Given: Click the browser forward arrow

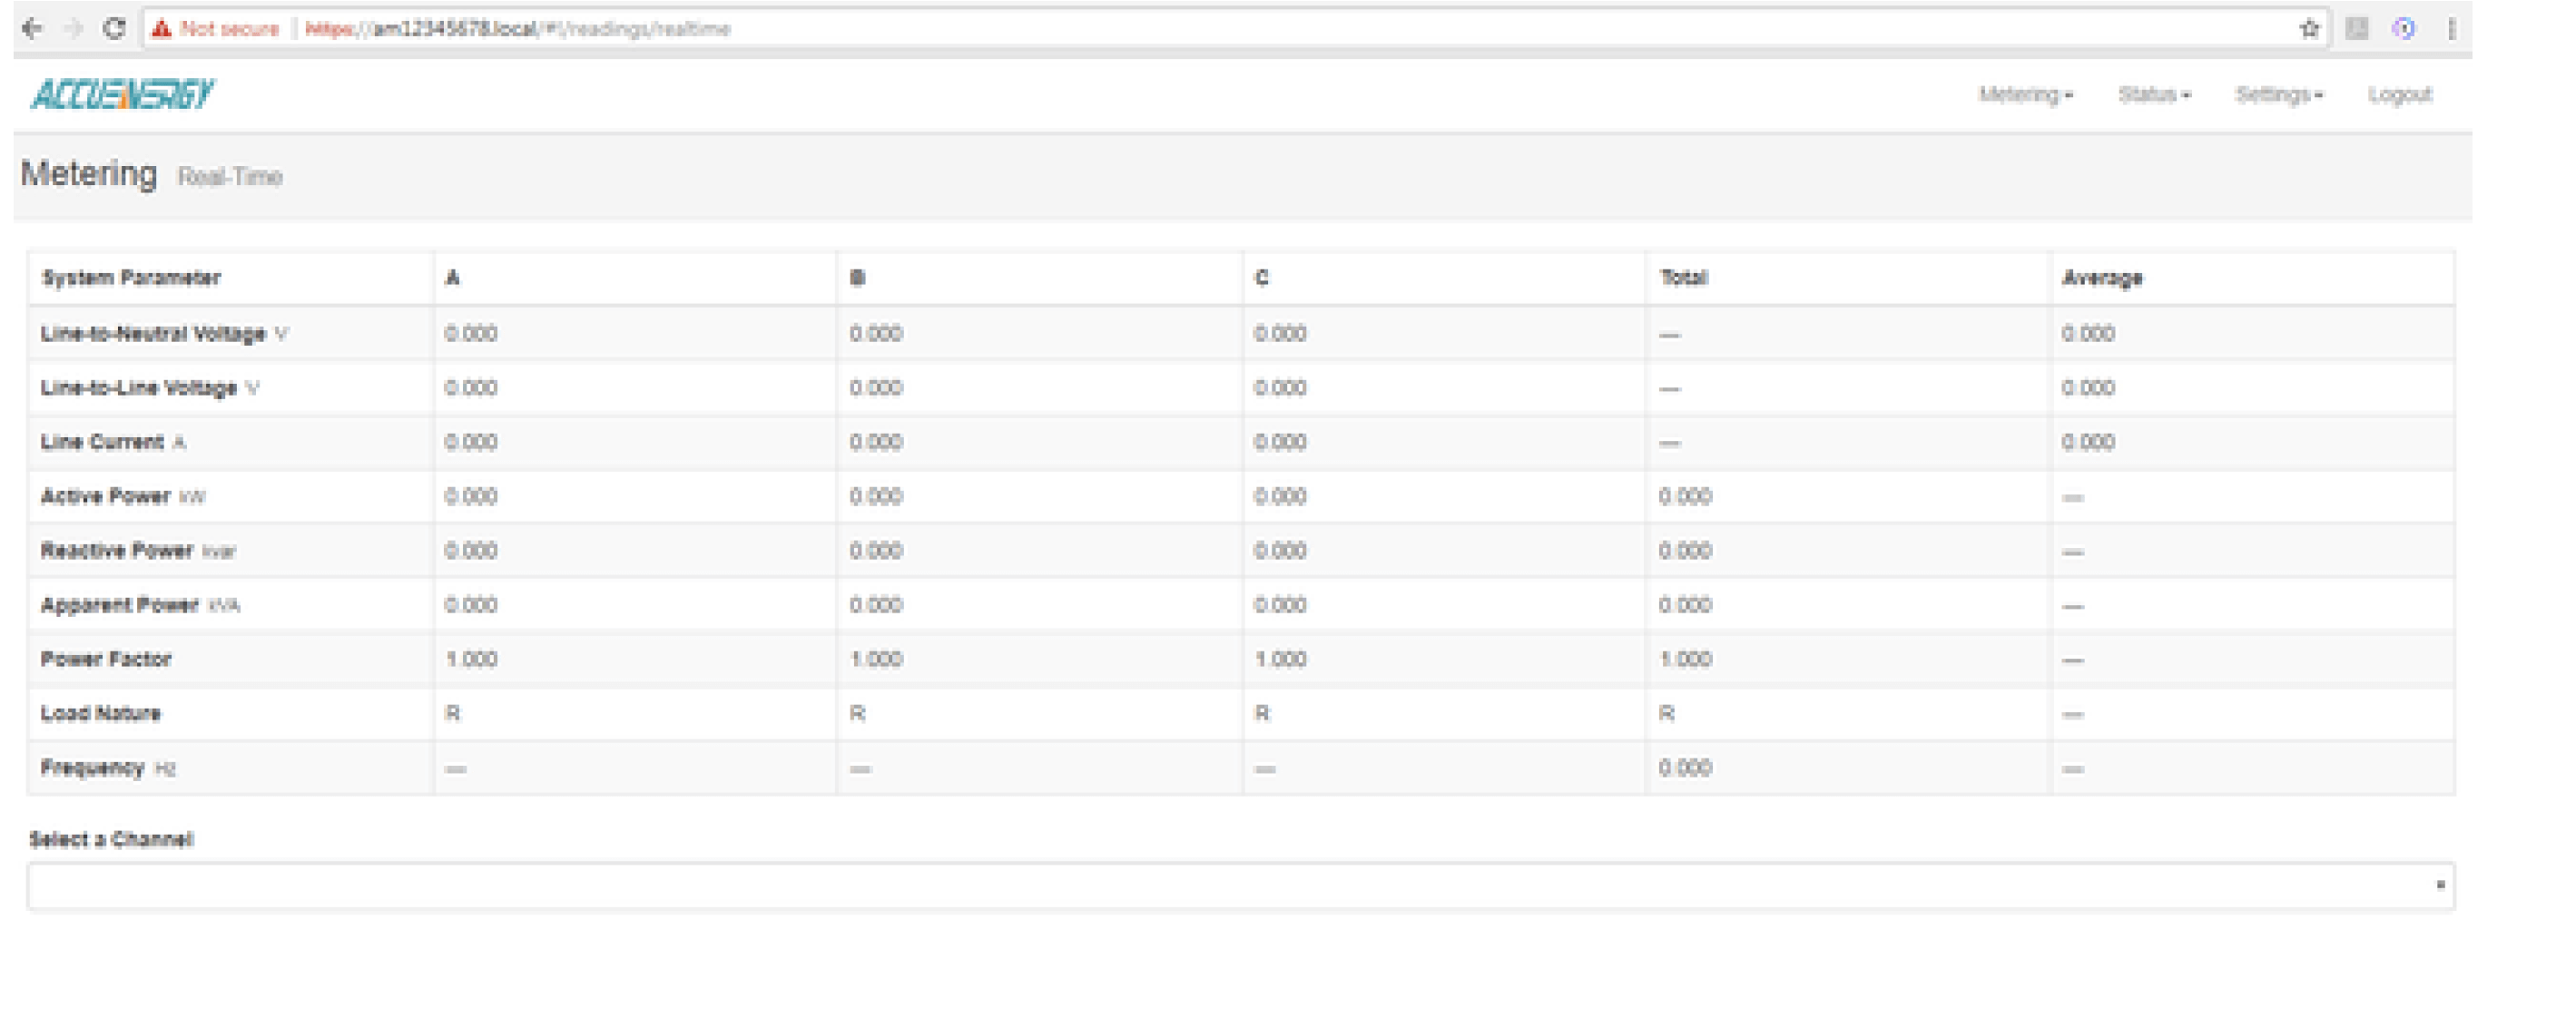Looking at the screenshot, I should click(x=73, y=28).
